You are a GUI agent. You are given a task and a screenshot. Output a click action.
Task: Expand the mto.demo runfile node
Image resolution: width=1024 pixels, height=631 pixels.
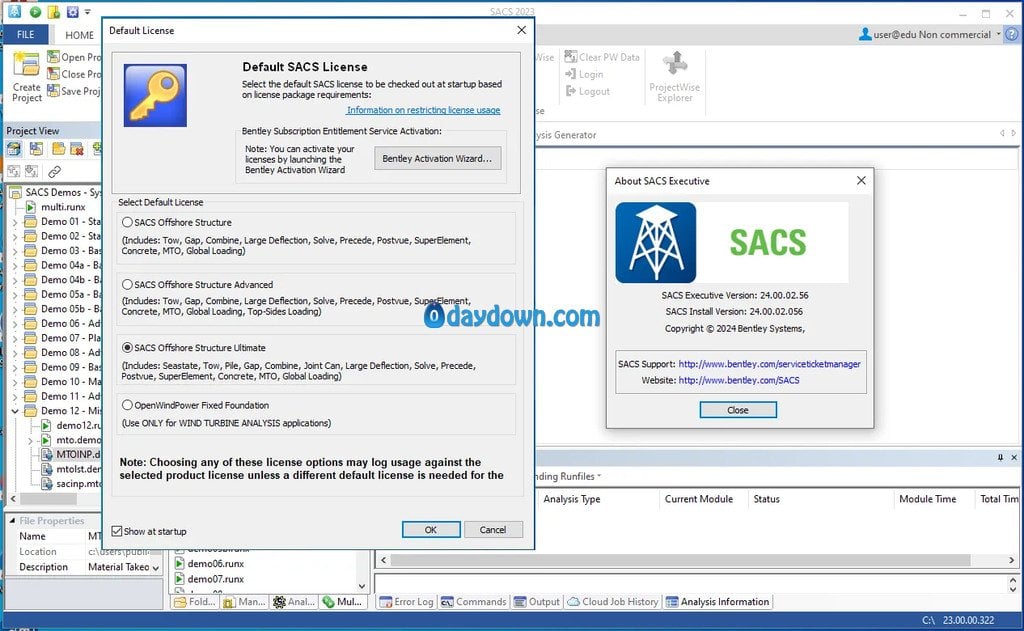pyautogui.click(x=30, y=440)
